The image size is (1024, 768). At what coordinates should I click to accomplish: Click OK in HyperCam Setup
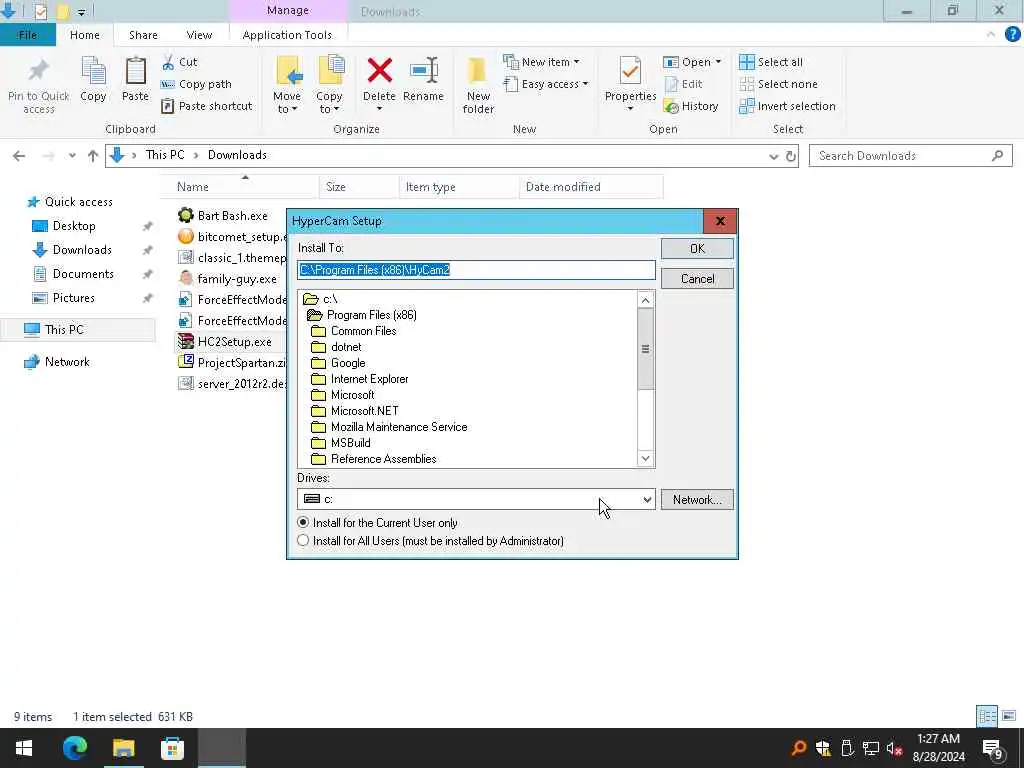(697, 249)
